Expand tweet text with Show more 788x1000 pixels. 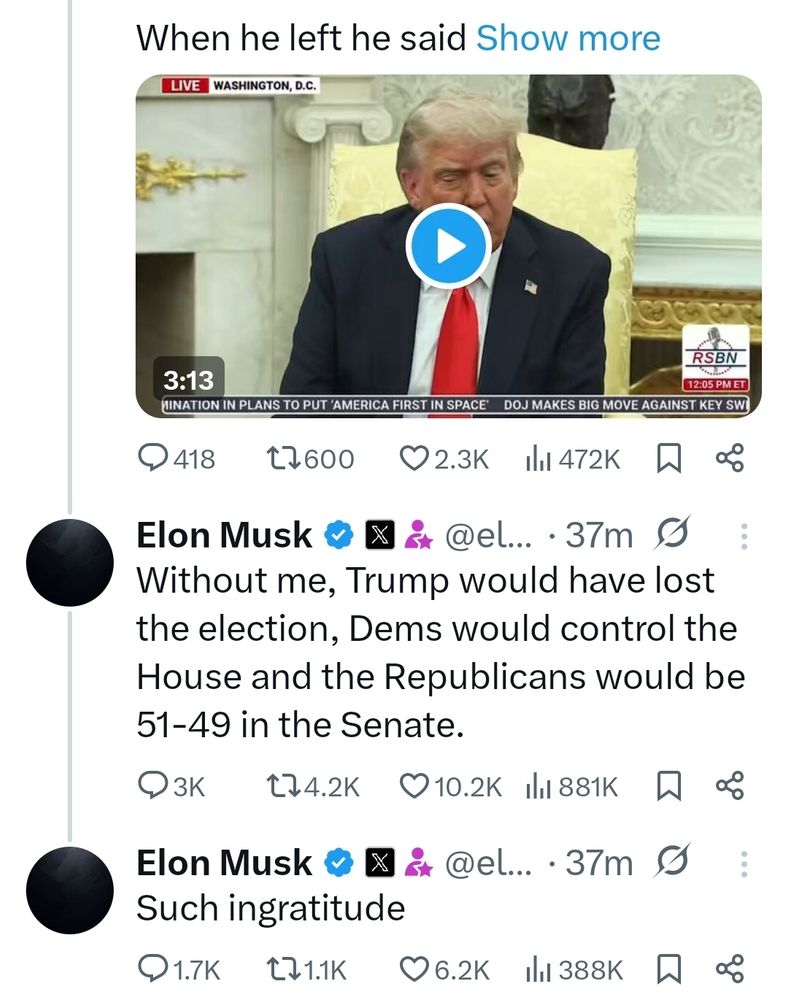point(568,38)
